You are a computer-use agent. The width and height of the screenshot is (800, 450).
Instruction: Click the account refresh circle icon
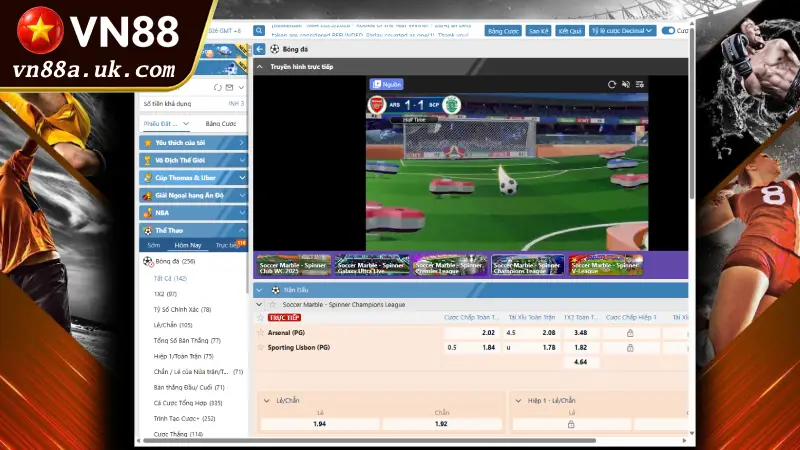[218, 88]
